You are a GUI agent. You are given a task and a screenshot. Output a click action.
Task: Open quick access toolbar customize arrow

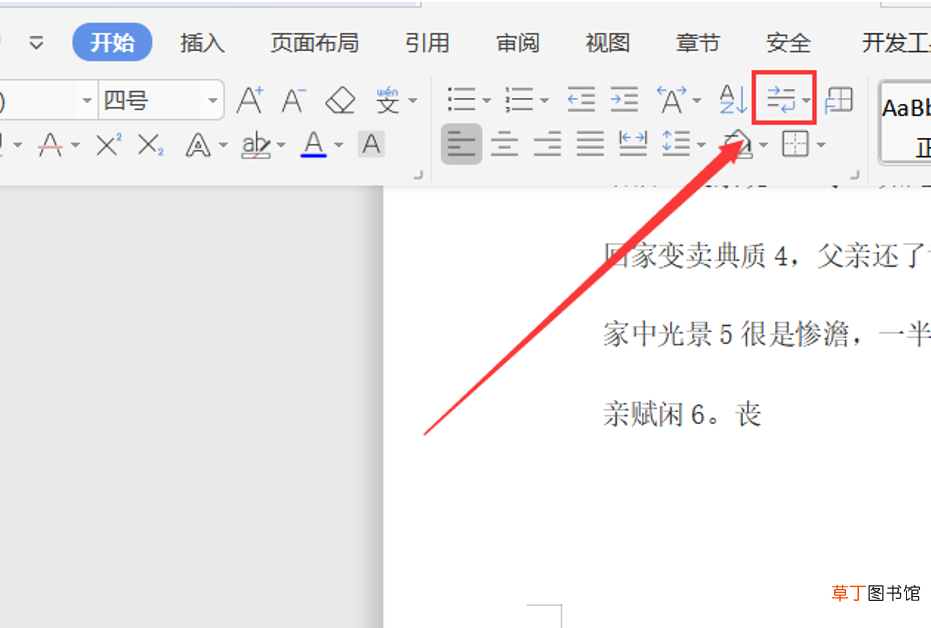point(36,43)
